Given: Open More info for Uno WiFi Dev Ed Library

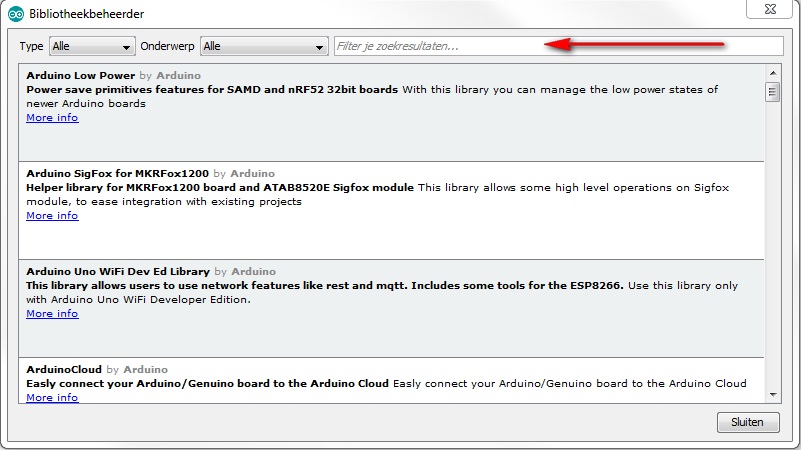Looking at the screenshot, I should point(52,314).
